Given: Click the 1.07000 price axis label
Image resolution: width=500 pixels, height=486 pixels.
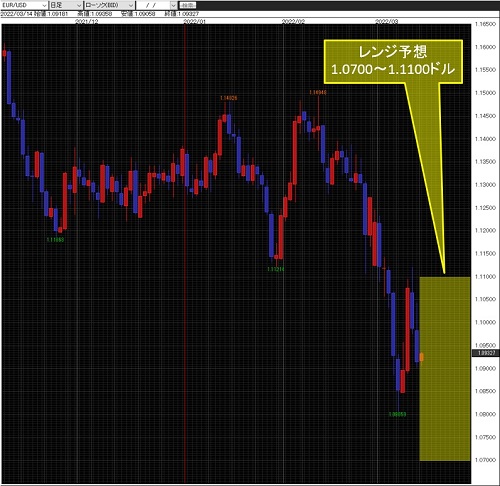Looking at the screenshot, I should [485, 460].
